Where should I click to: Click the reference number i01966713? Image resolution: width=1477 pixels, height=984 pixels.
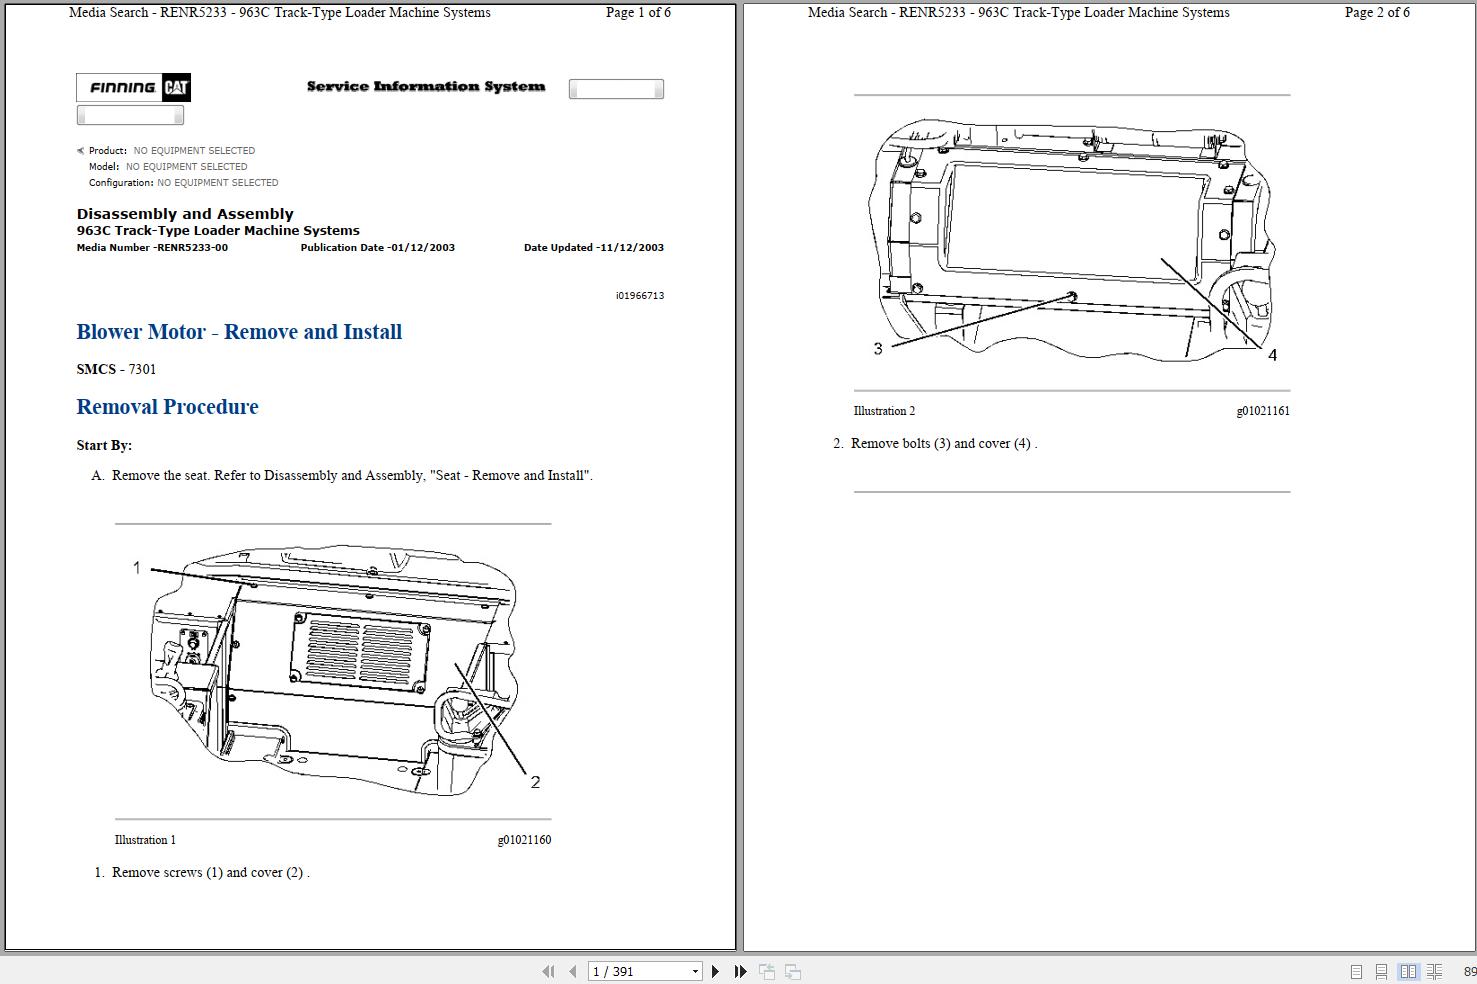point(640,296)
